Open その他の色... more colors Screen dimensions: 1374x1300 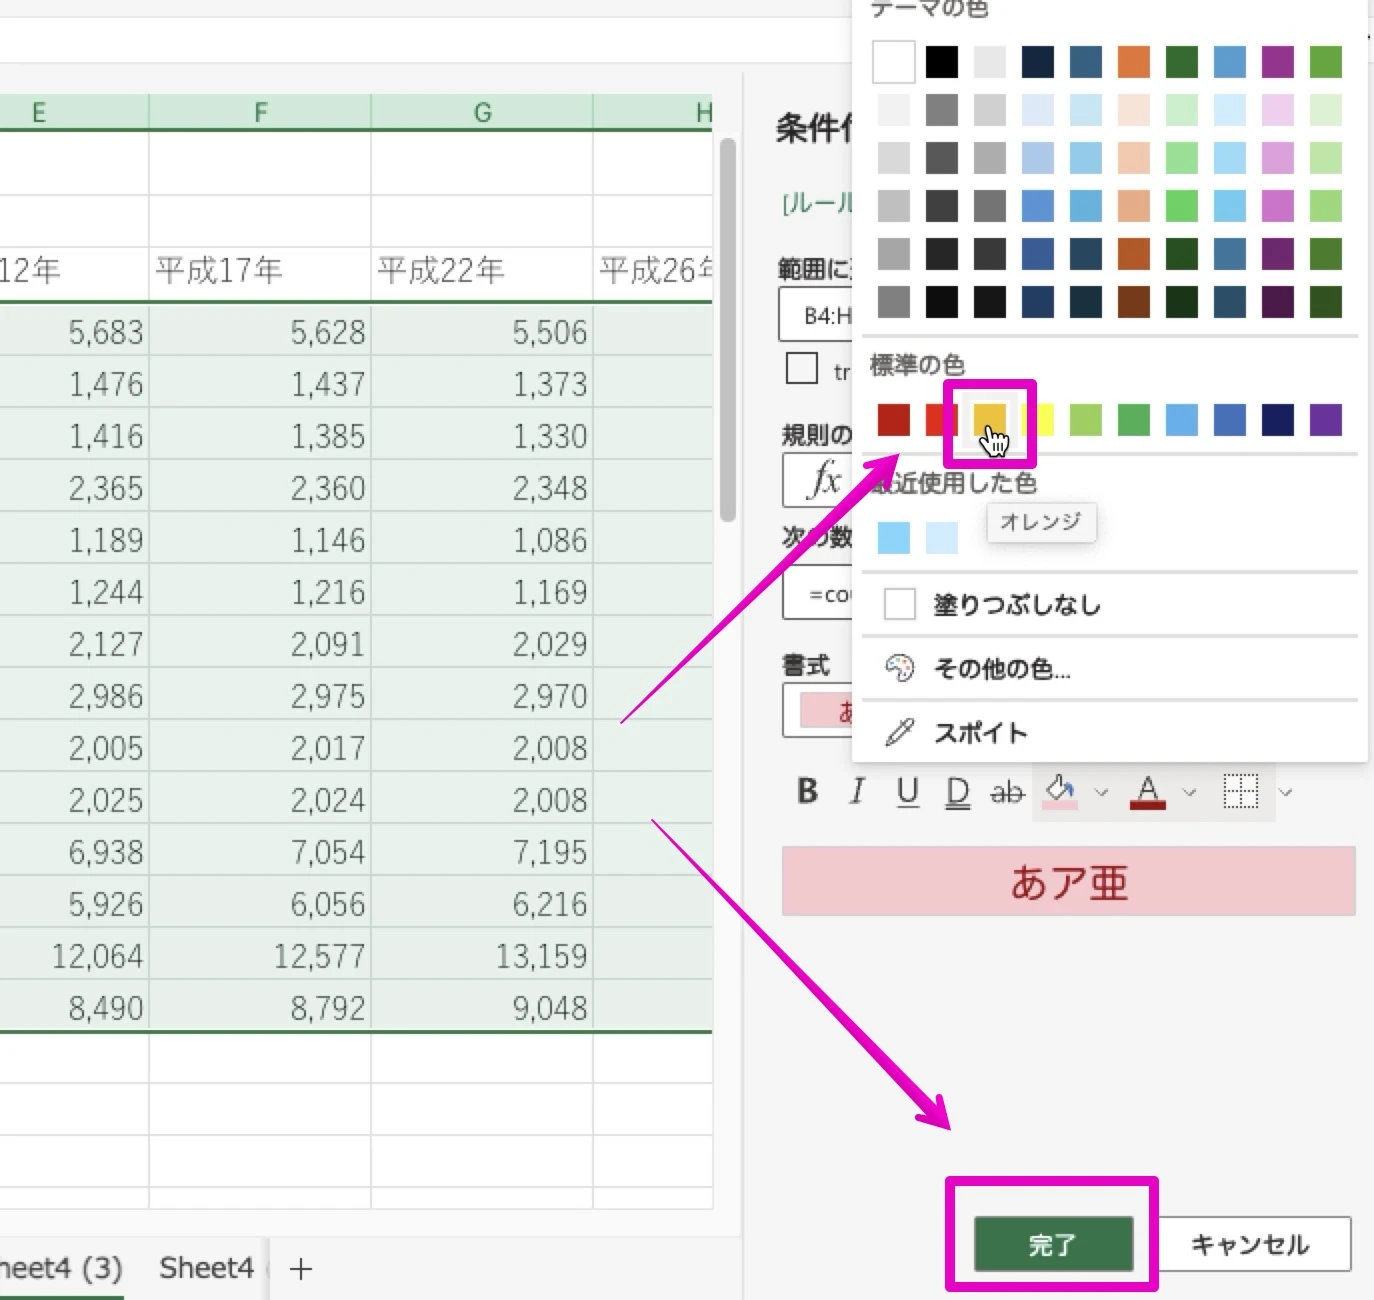[1110, 668]
